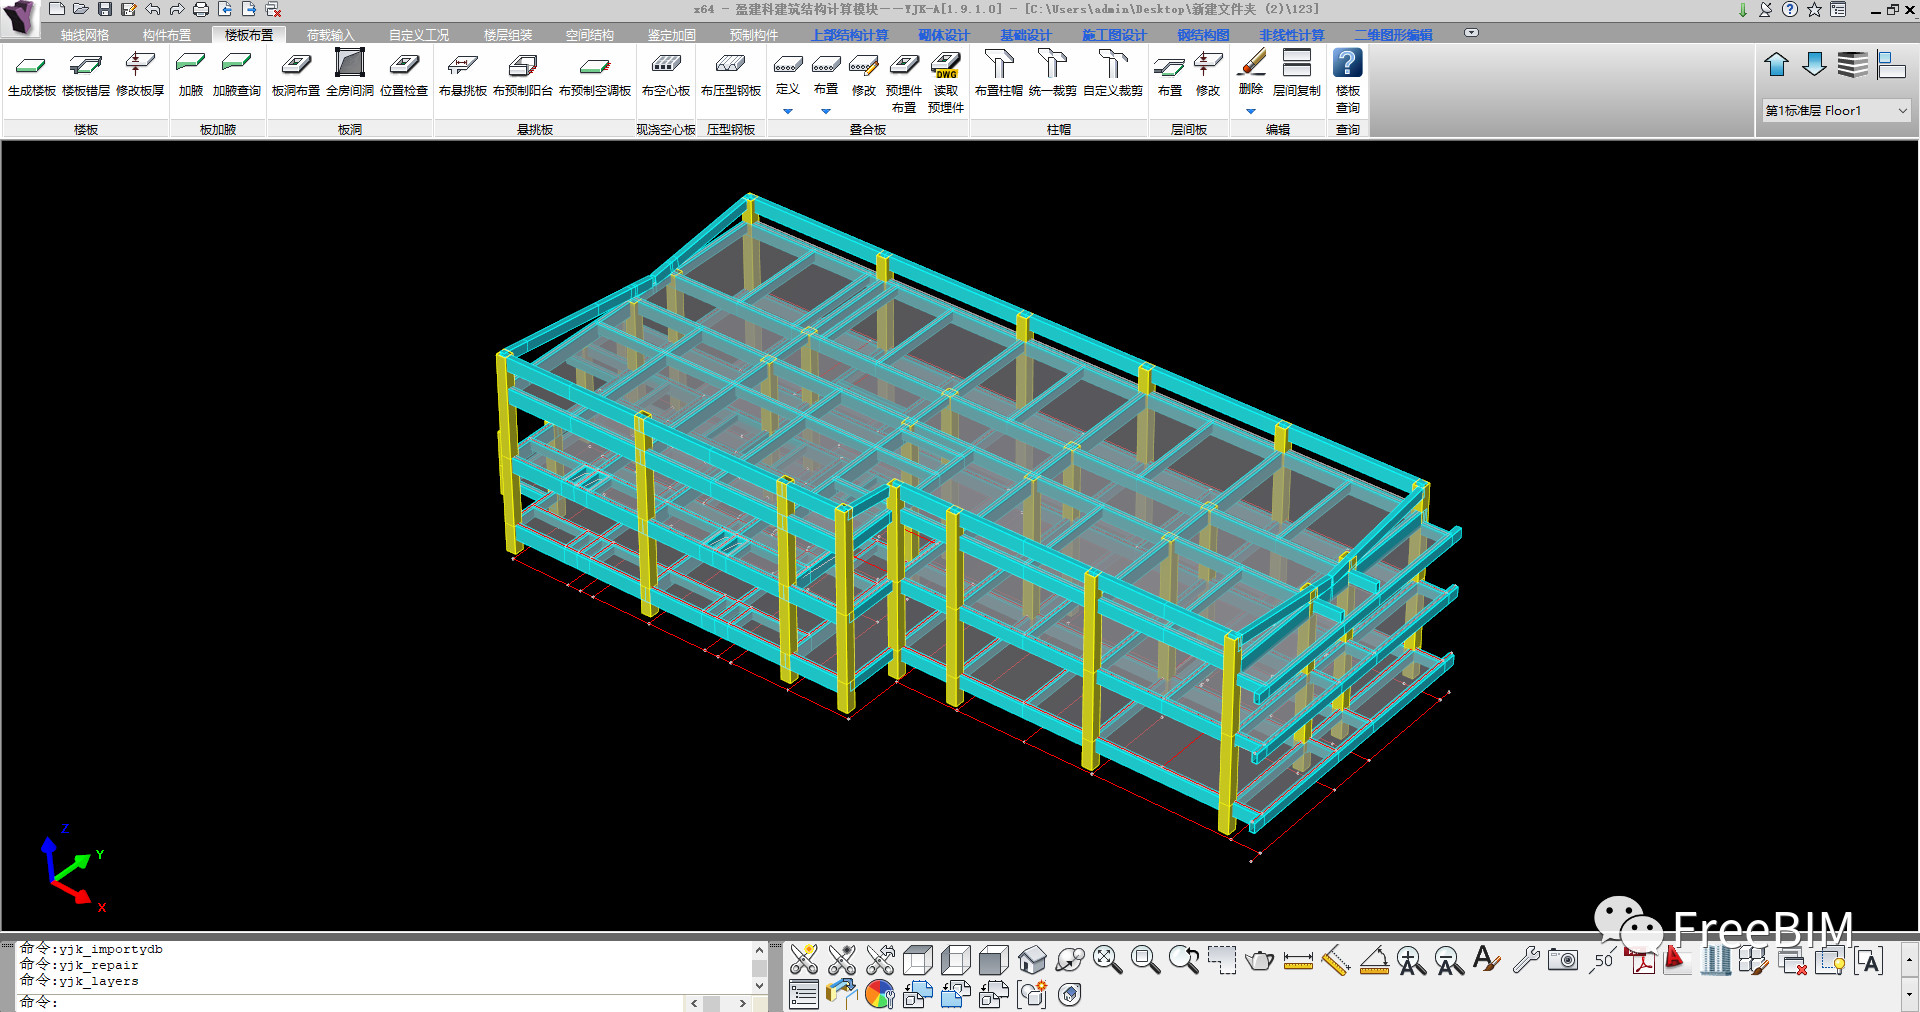Viewport: 1920px width, 1012px height.
Task: Switch to the 荷载输入 ribbon tab
Action: click(330, 35)
